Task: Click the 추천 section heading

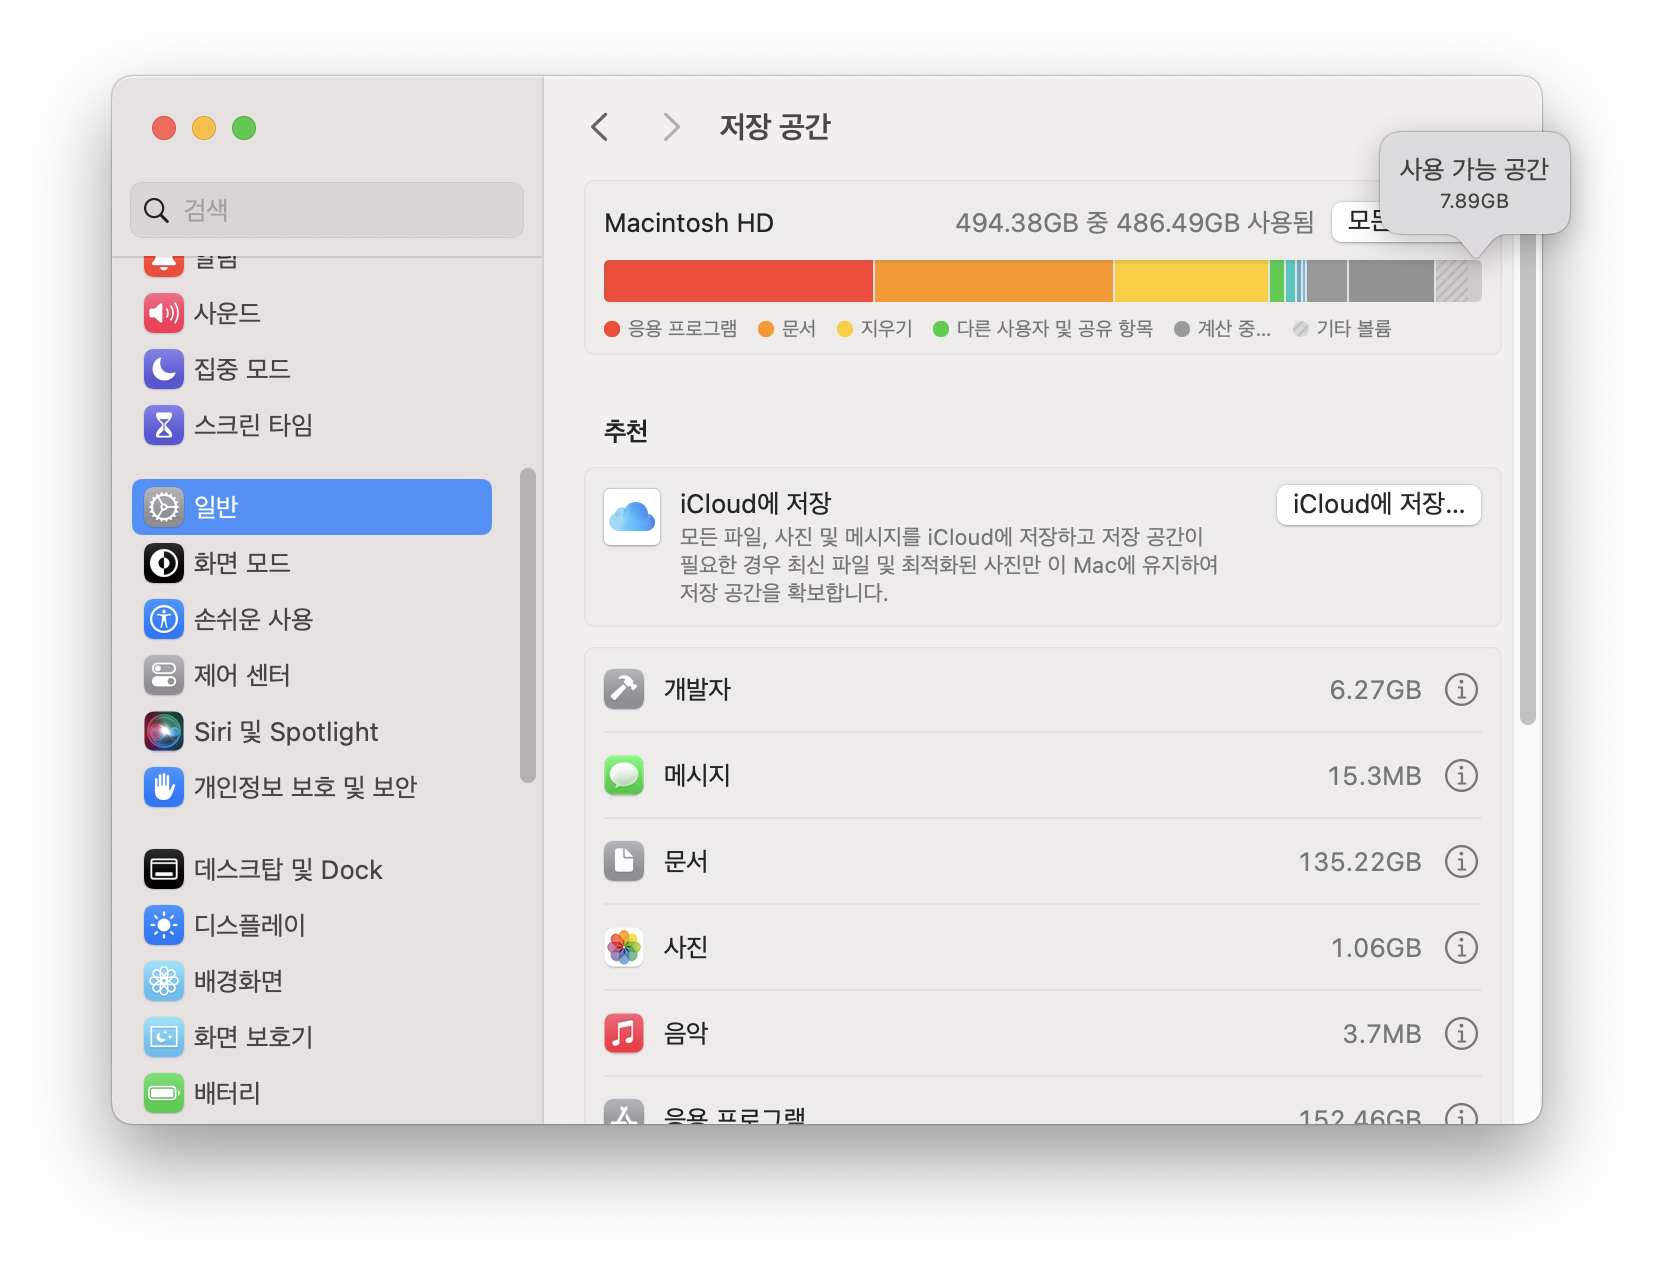Action: [626, 431]
